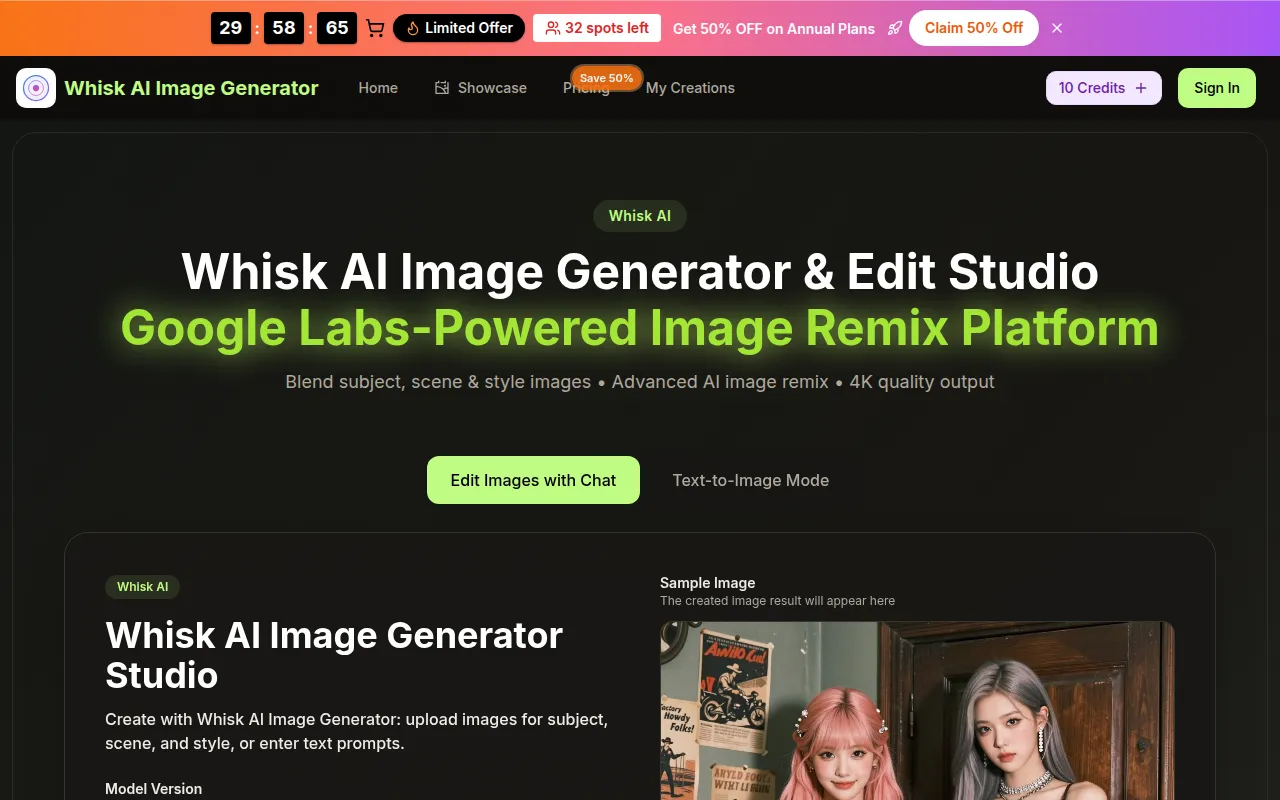The height and width of the screenshot is (800, 1280).
Task: Click the Save 50% badge over Pricing
Action: [x=606, y=77]
